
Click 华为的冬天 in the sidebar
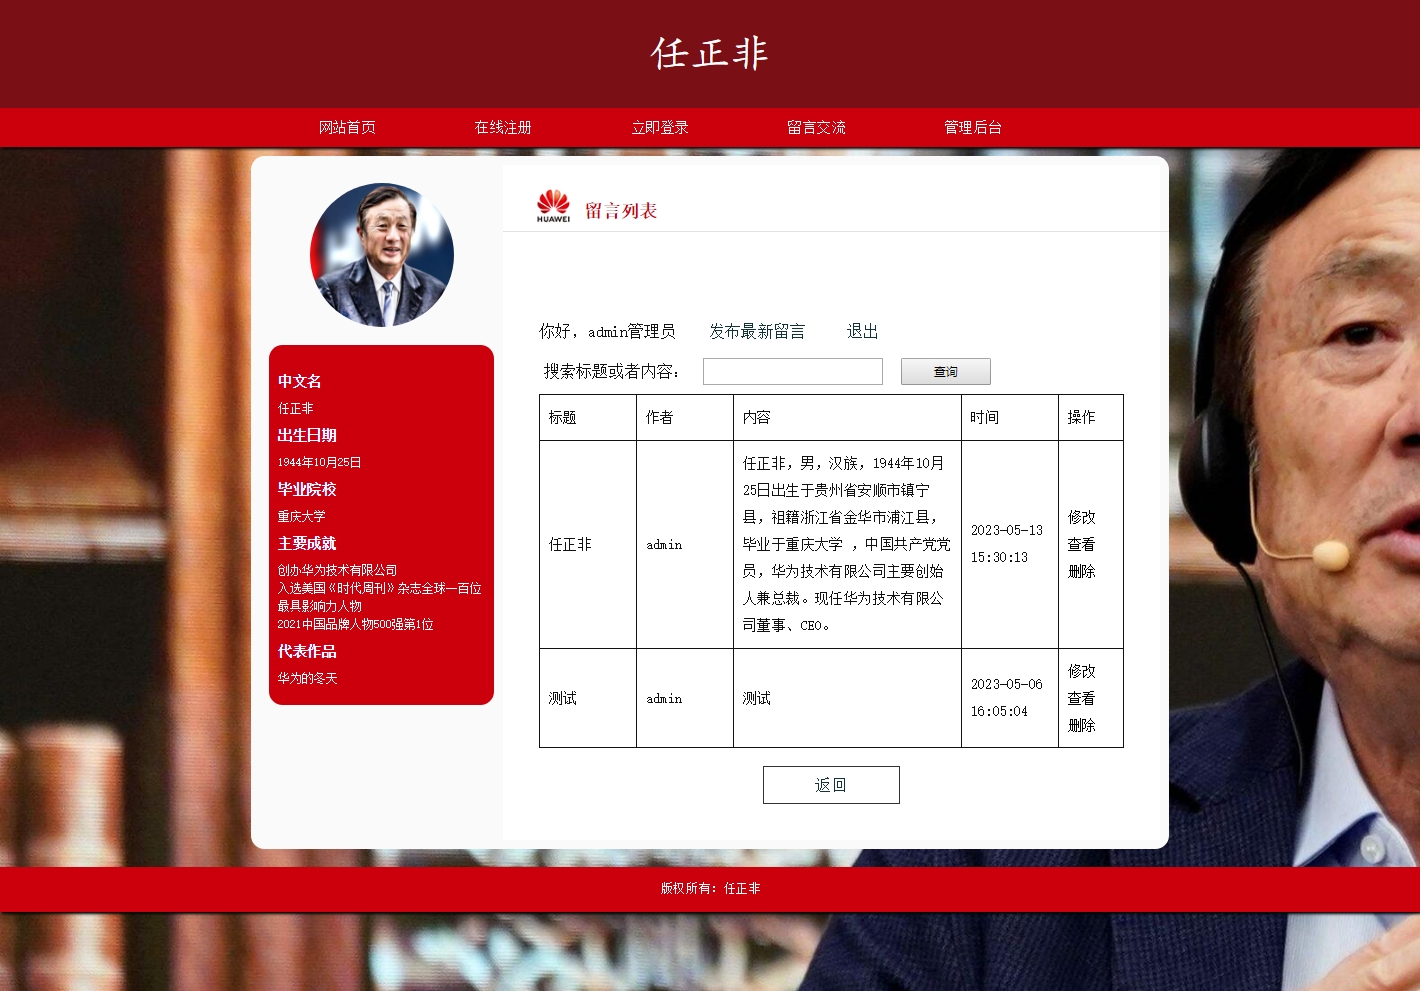[x=307, y=678]
